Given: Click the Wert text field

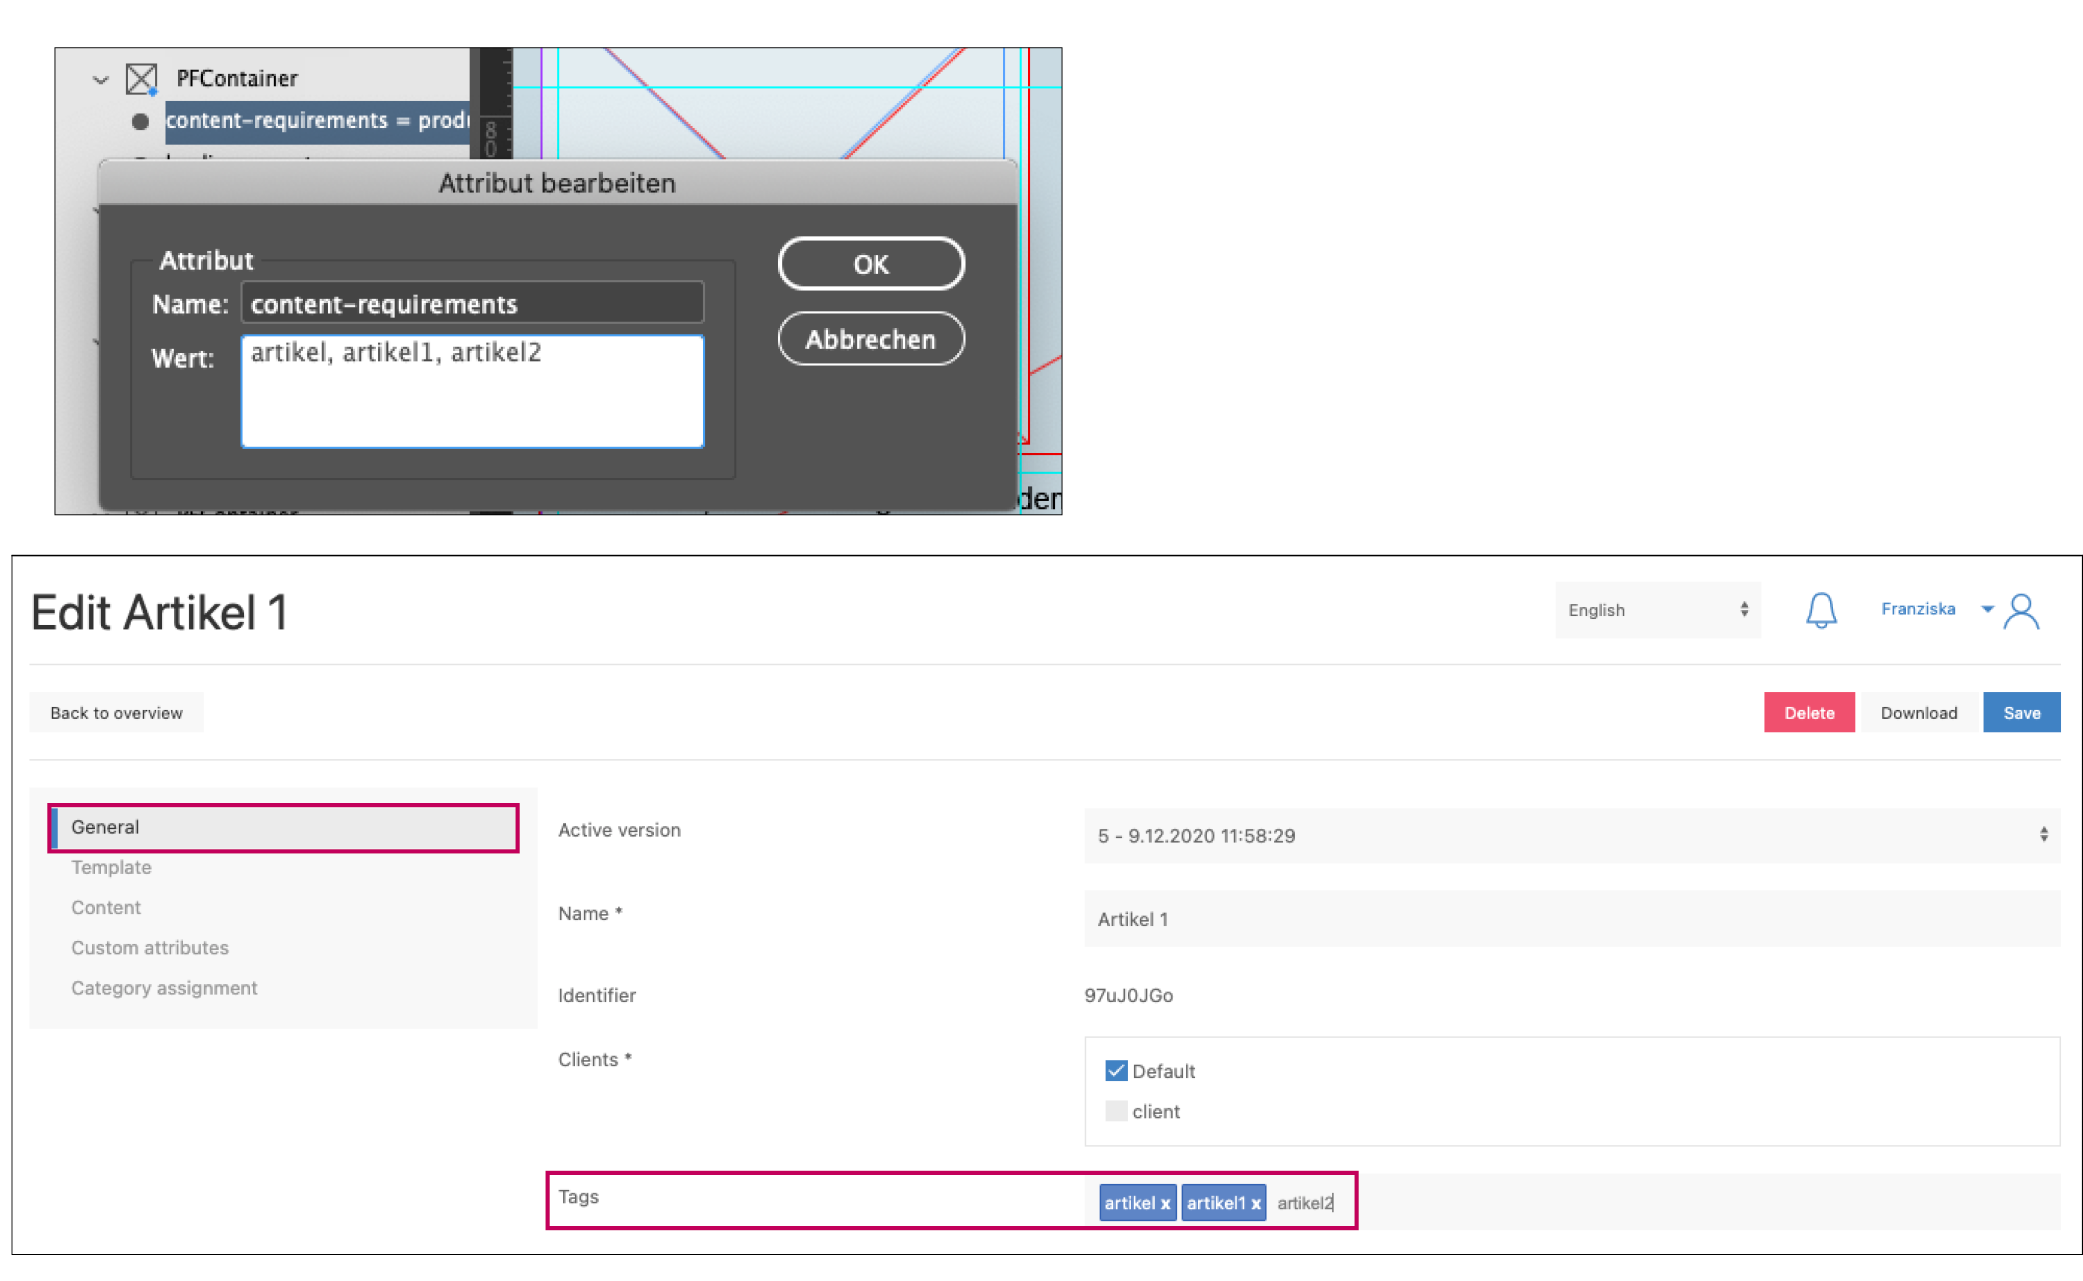Looking at the screenshot, I should pos(472,392).
